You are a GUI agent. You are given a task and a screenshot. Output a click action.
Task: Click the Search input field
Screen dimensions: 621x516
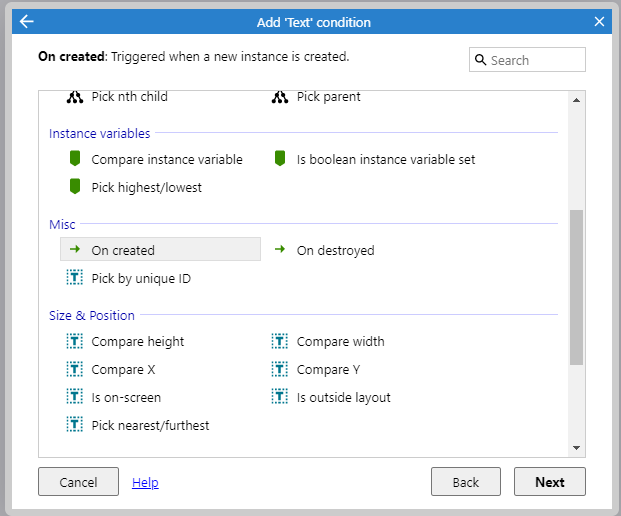point(535,60)
